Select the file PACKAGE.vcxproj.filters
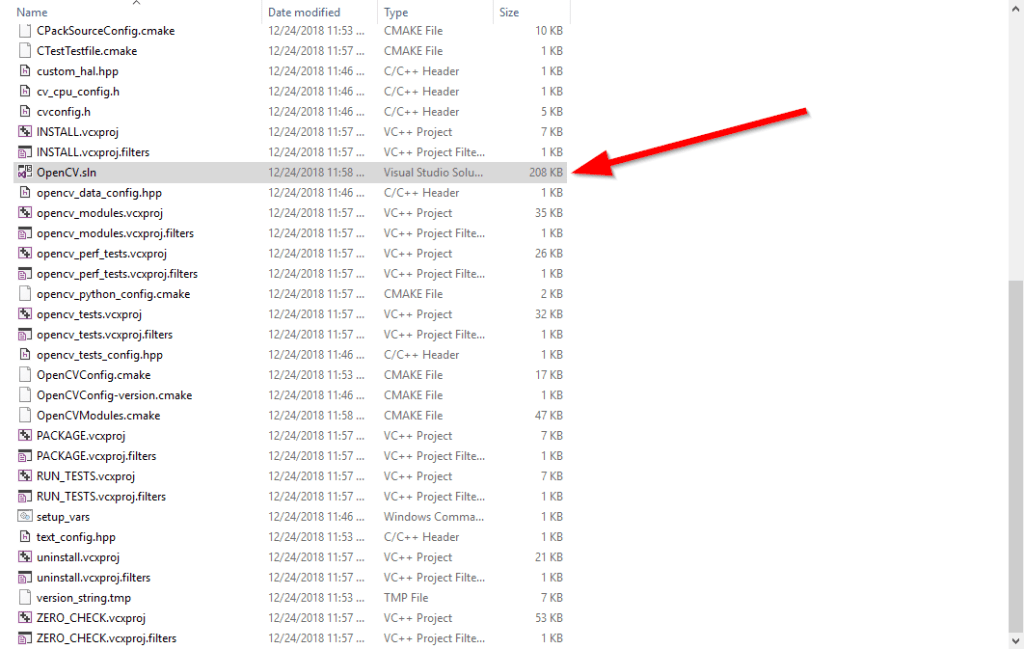Screen dimensions: 1024x649 [97, 456]
